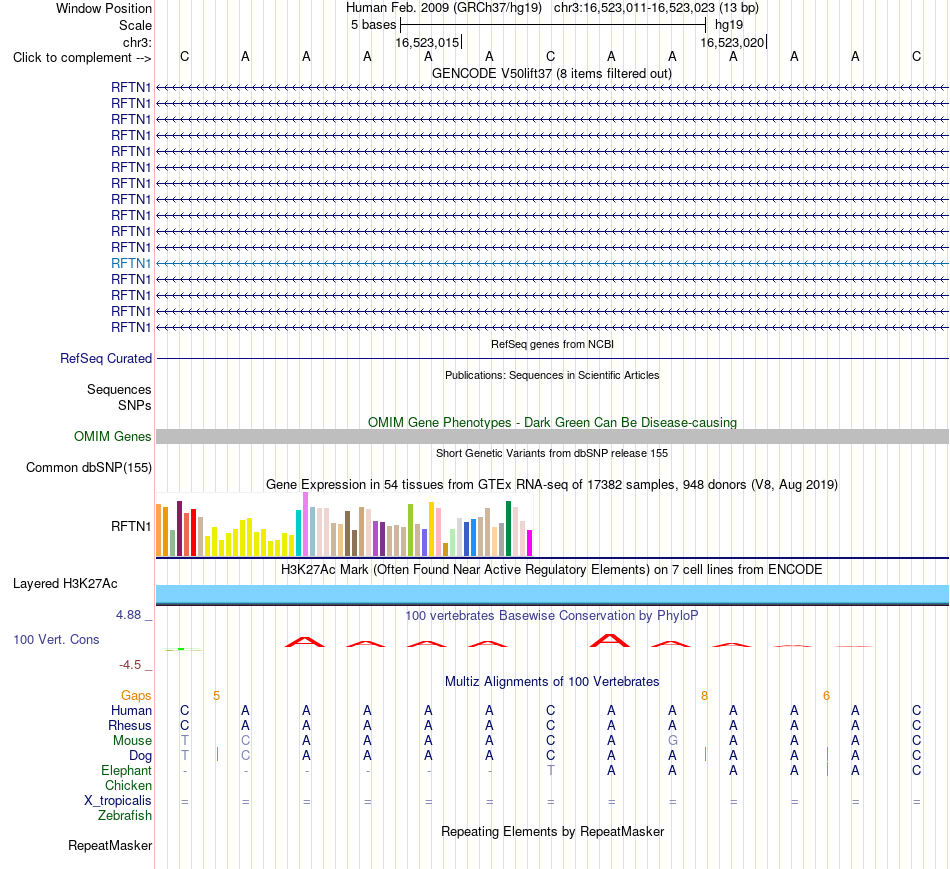
Task: Open the RefSeq Curated track label
Action: [106, 359]
